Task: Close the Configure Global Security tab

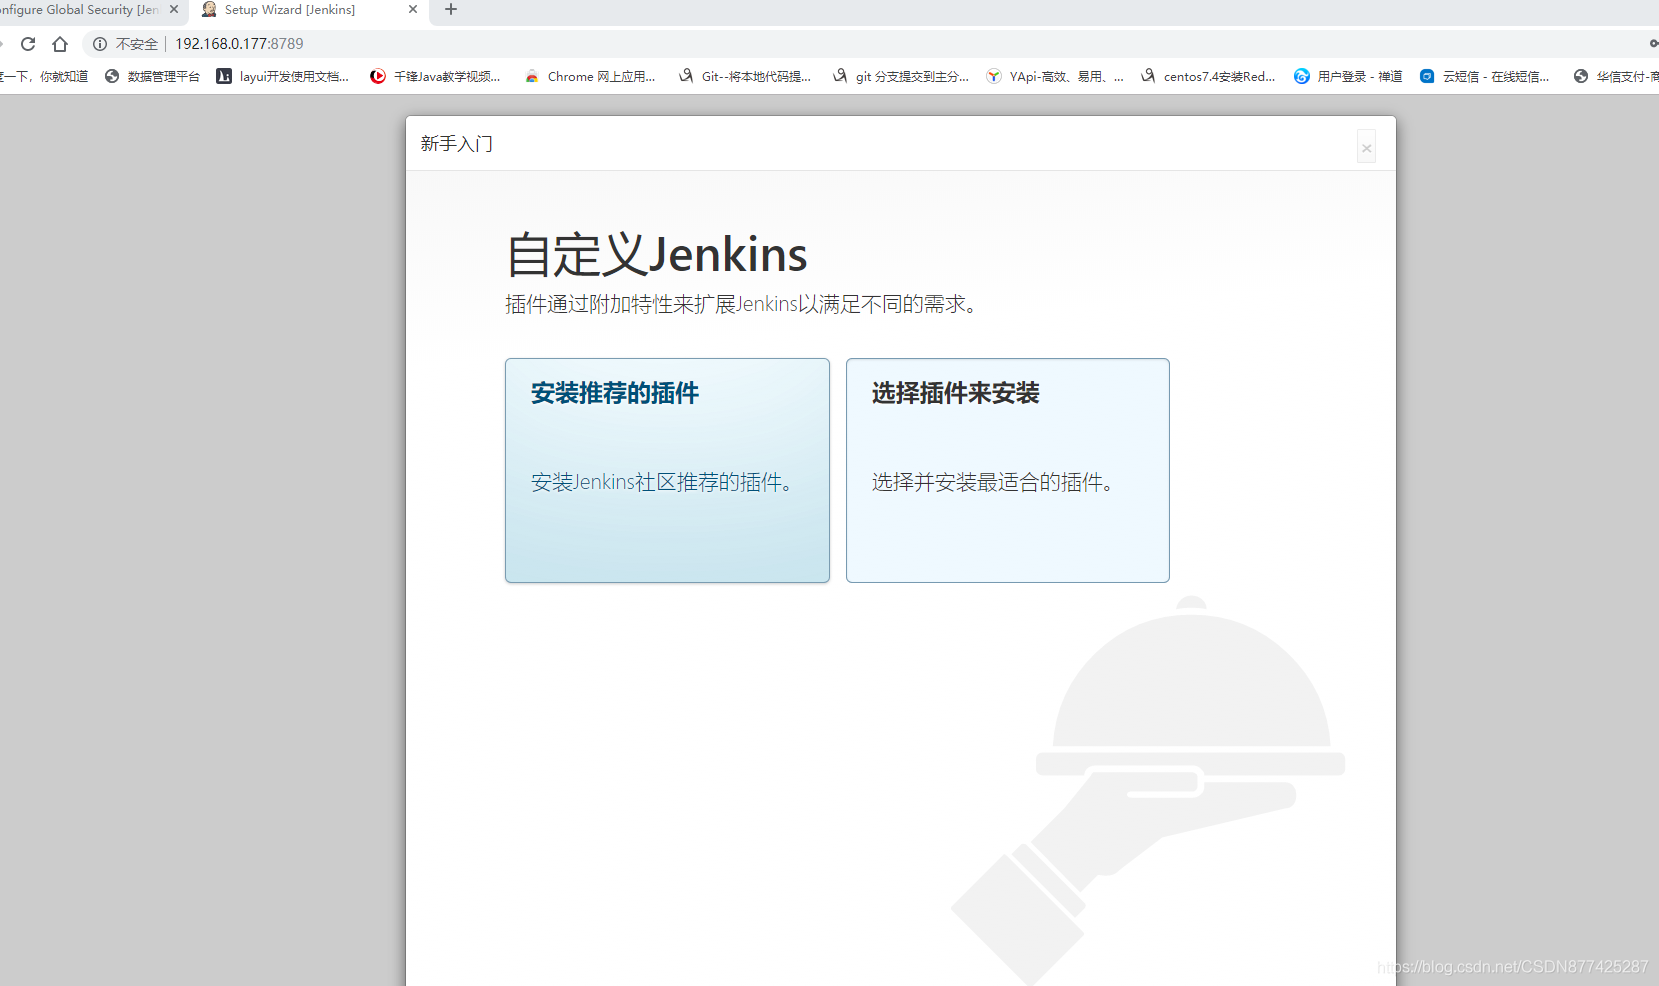Action: [174, 10]
